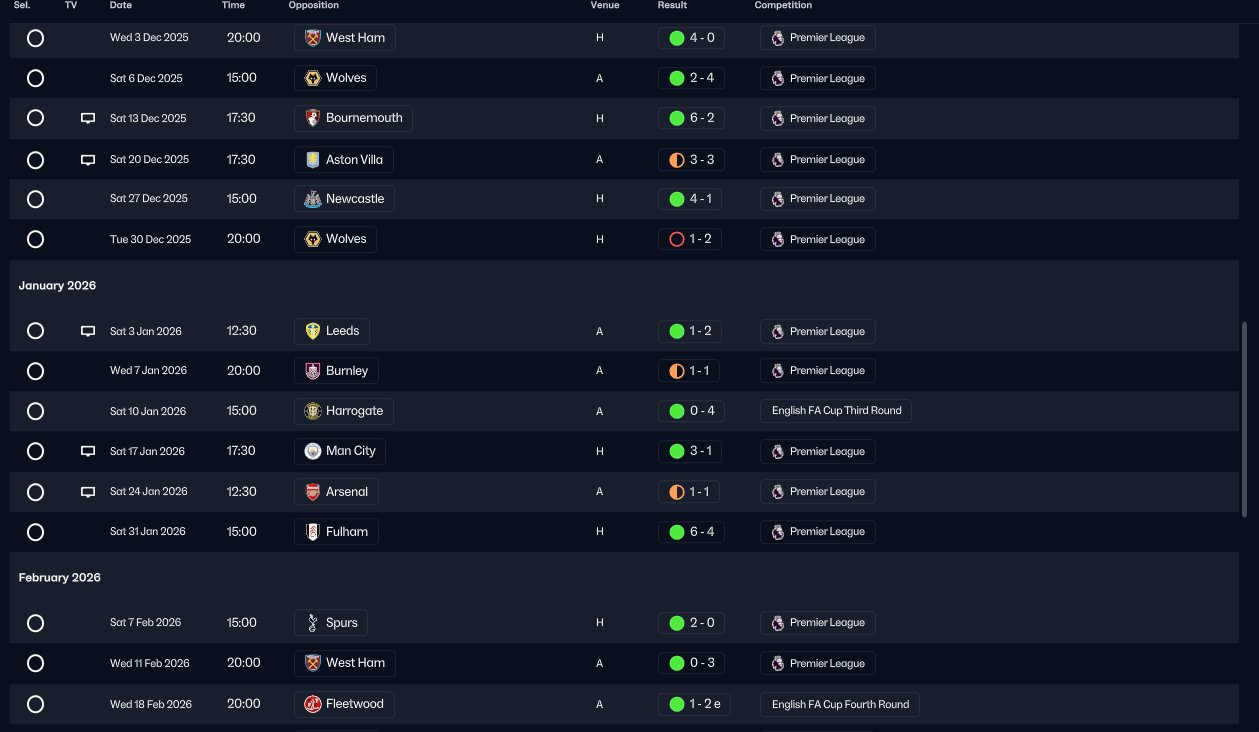Image resolution: width=1259 pixels, height=732 pixels.
Task: Open English FA Cup Third Round competition
Action: pyautogui.click(x=835, y=411)
